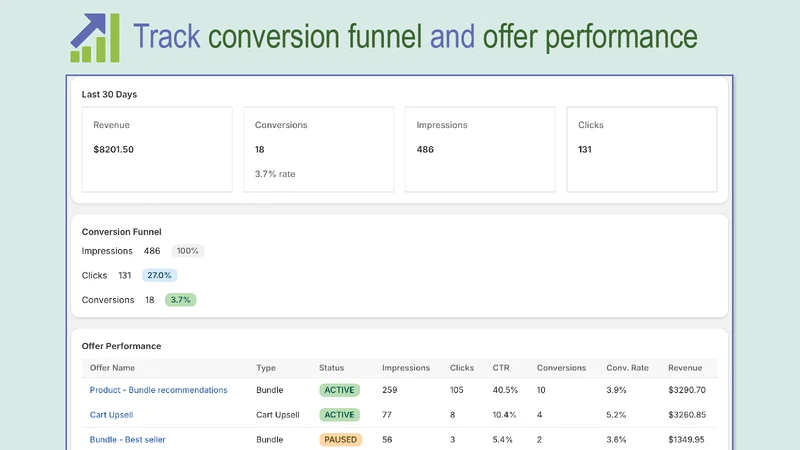Click the $3290.70 revenue cell
This screenshot has width=800, height=450.
point(687,390)
